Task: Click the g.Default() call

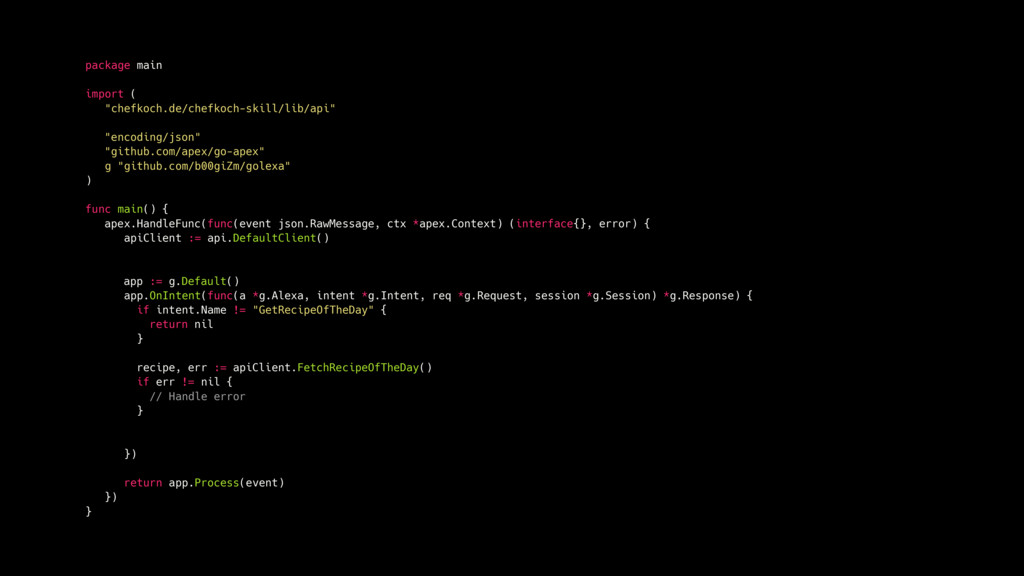Action: [204, 281]
